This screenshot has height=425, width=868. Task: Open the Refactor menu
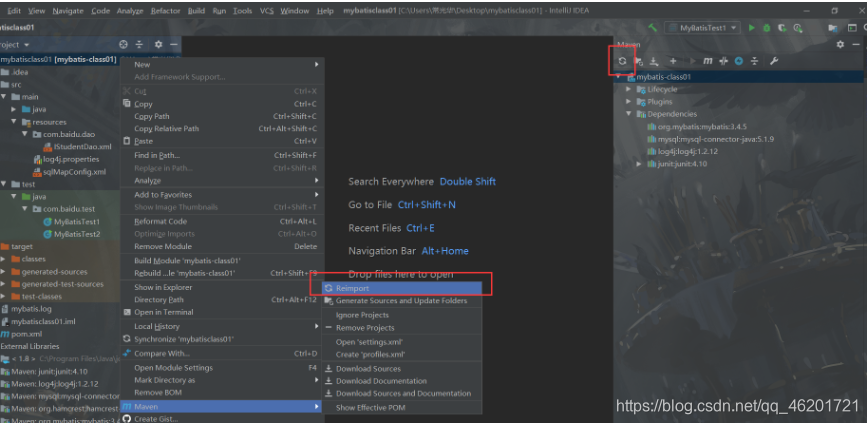click(x=166, y=11)
